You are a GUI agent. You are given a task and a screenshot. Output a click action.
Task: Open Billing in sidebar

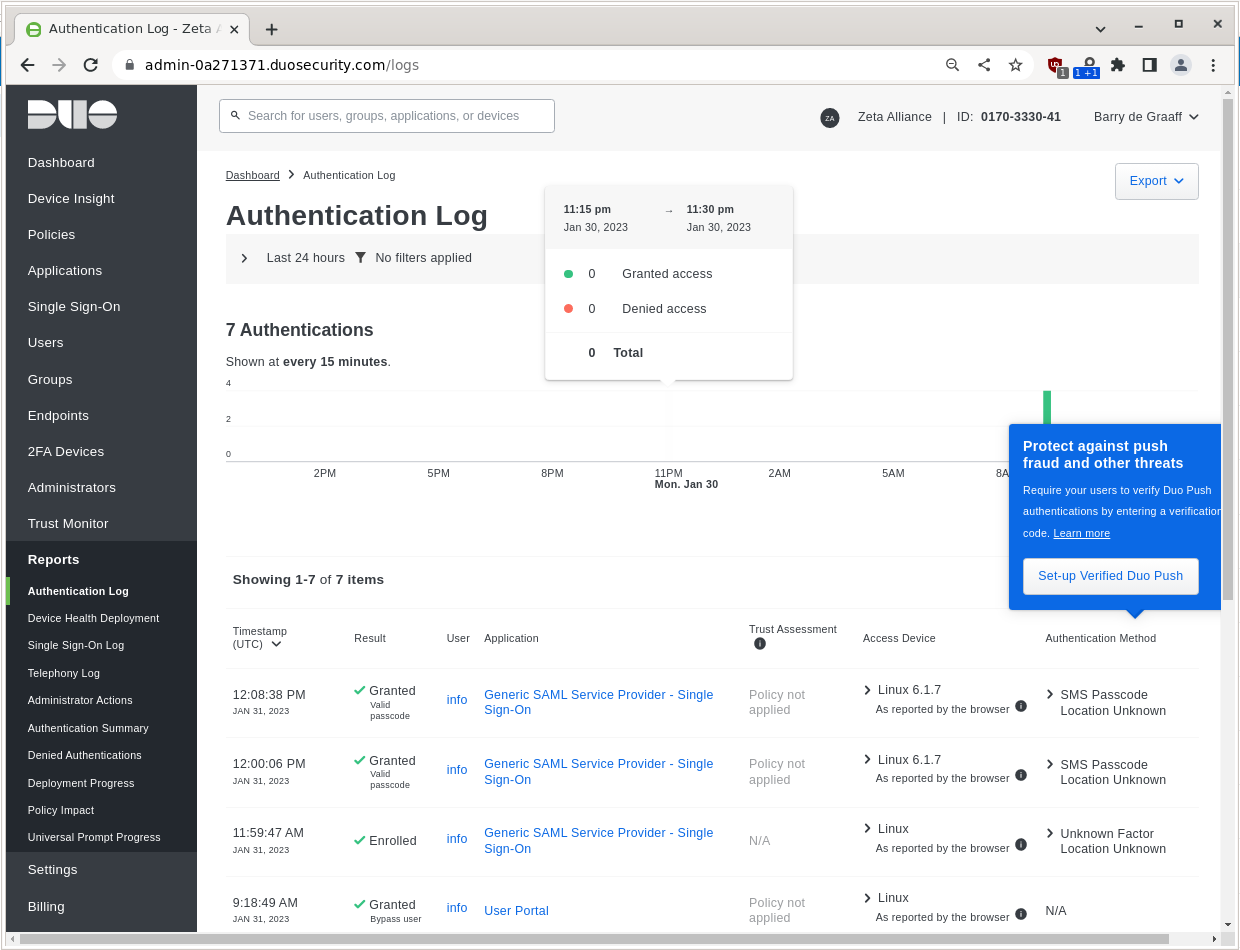click(x=46, y=906)
